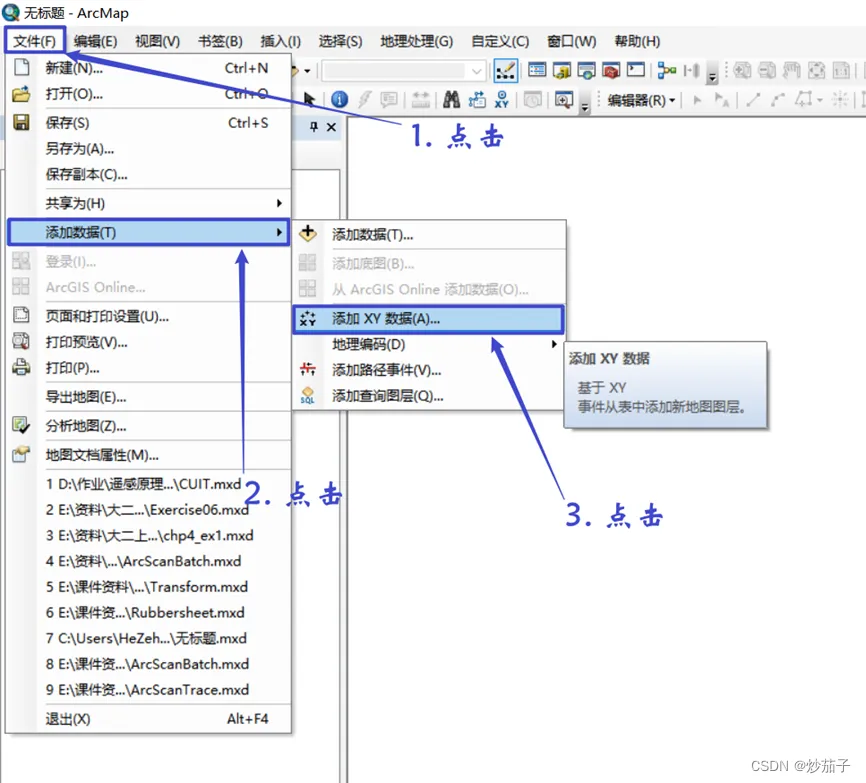Click the Edit tool arrow in the editor toolbar
Screen dimensions: 866x783
tap(697, 100)
